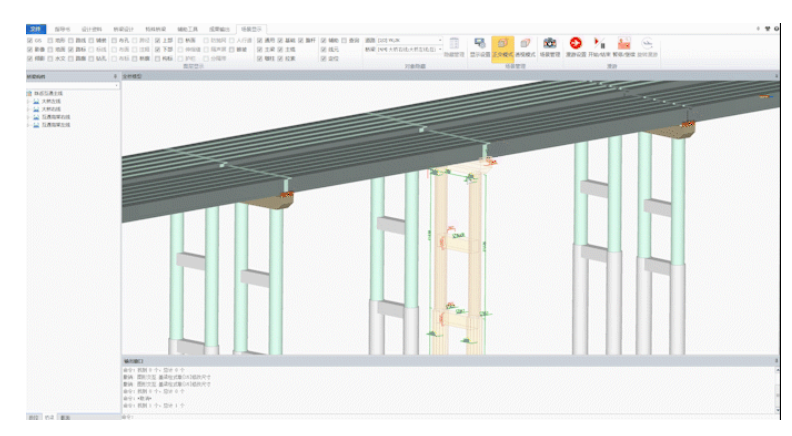This screenshot has width=792, height=436.
Task: Toggle the 水文 hydrology checkbox
Action: (50, 59)
